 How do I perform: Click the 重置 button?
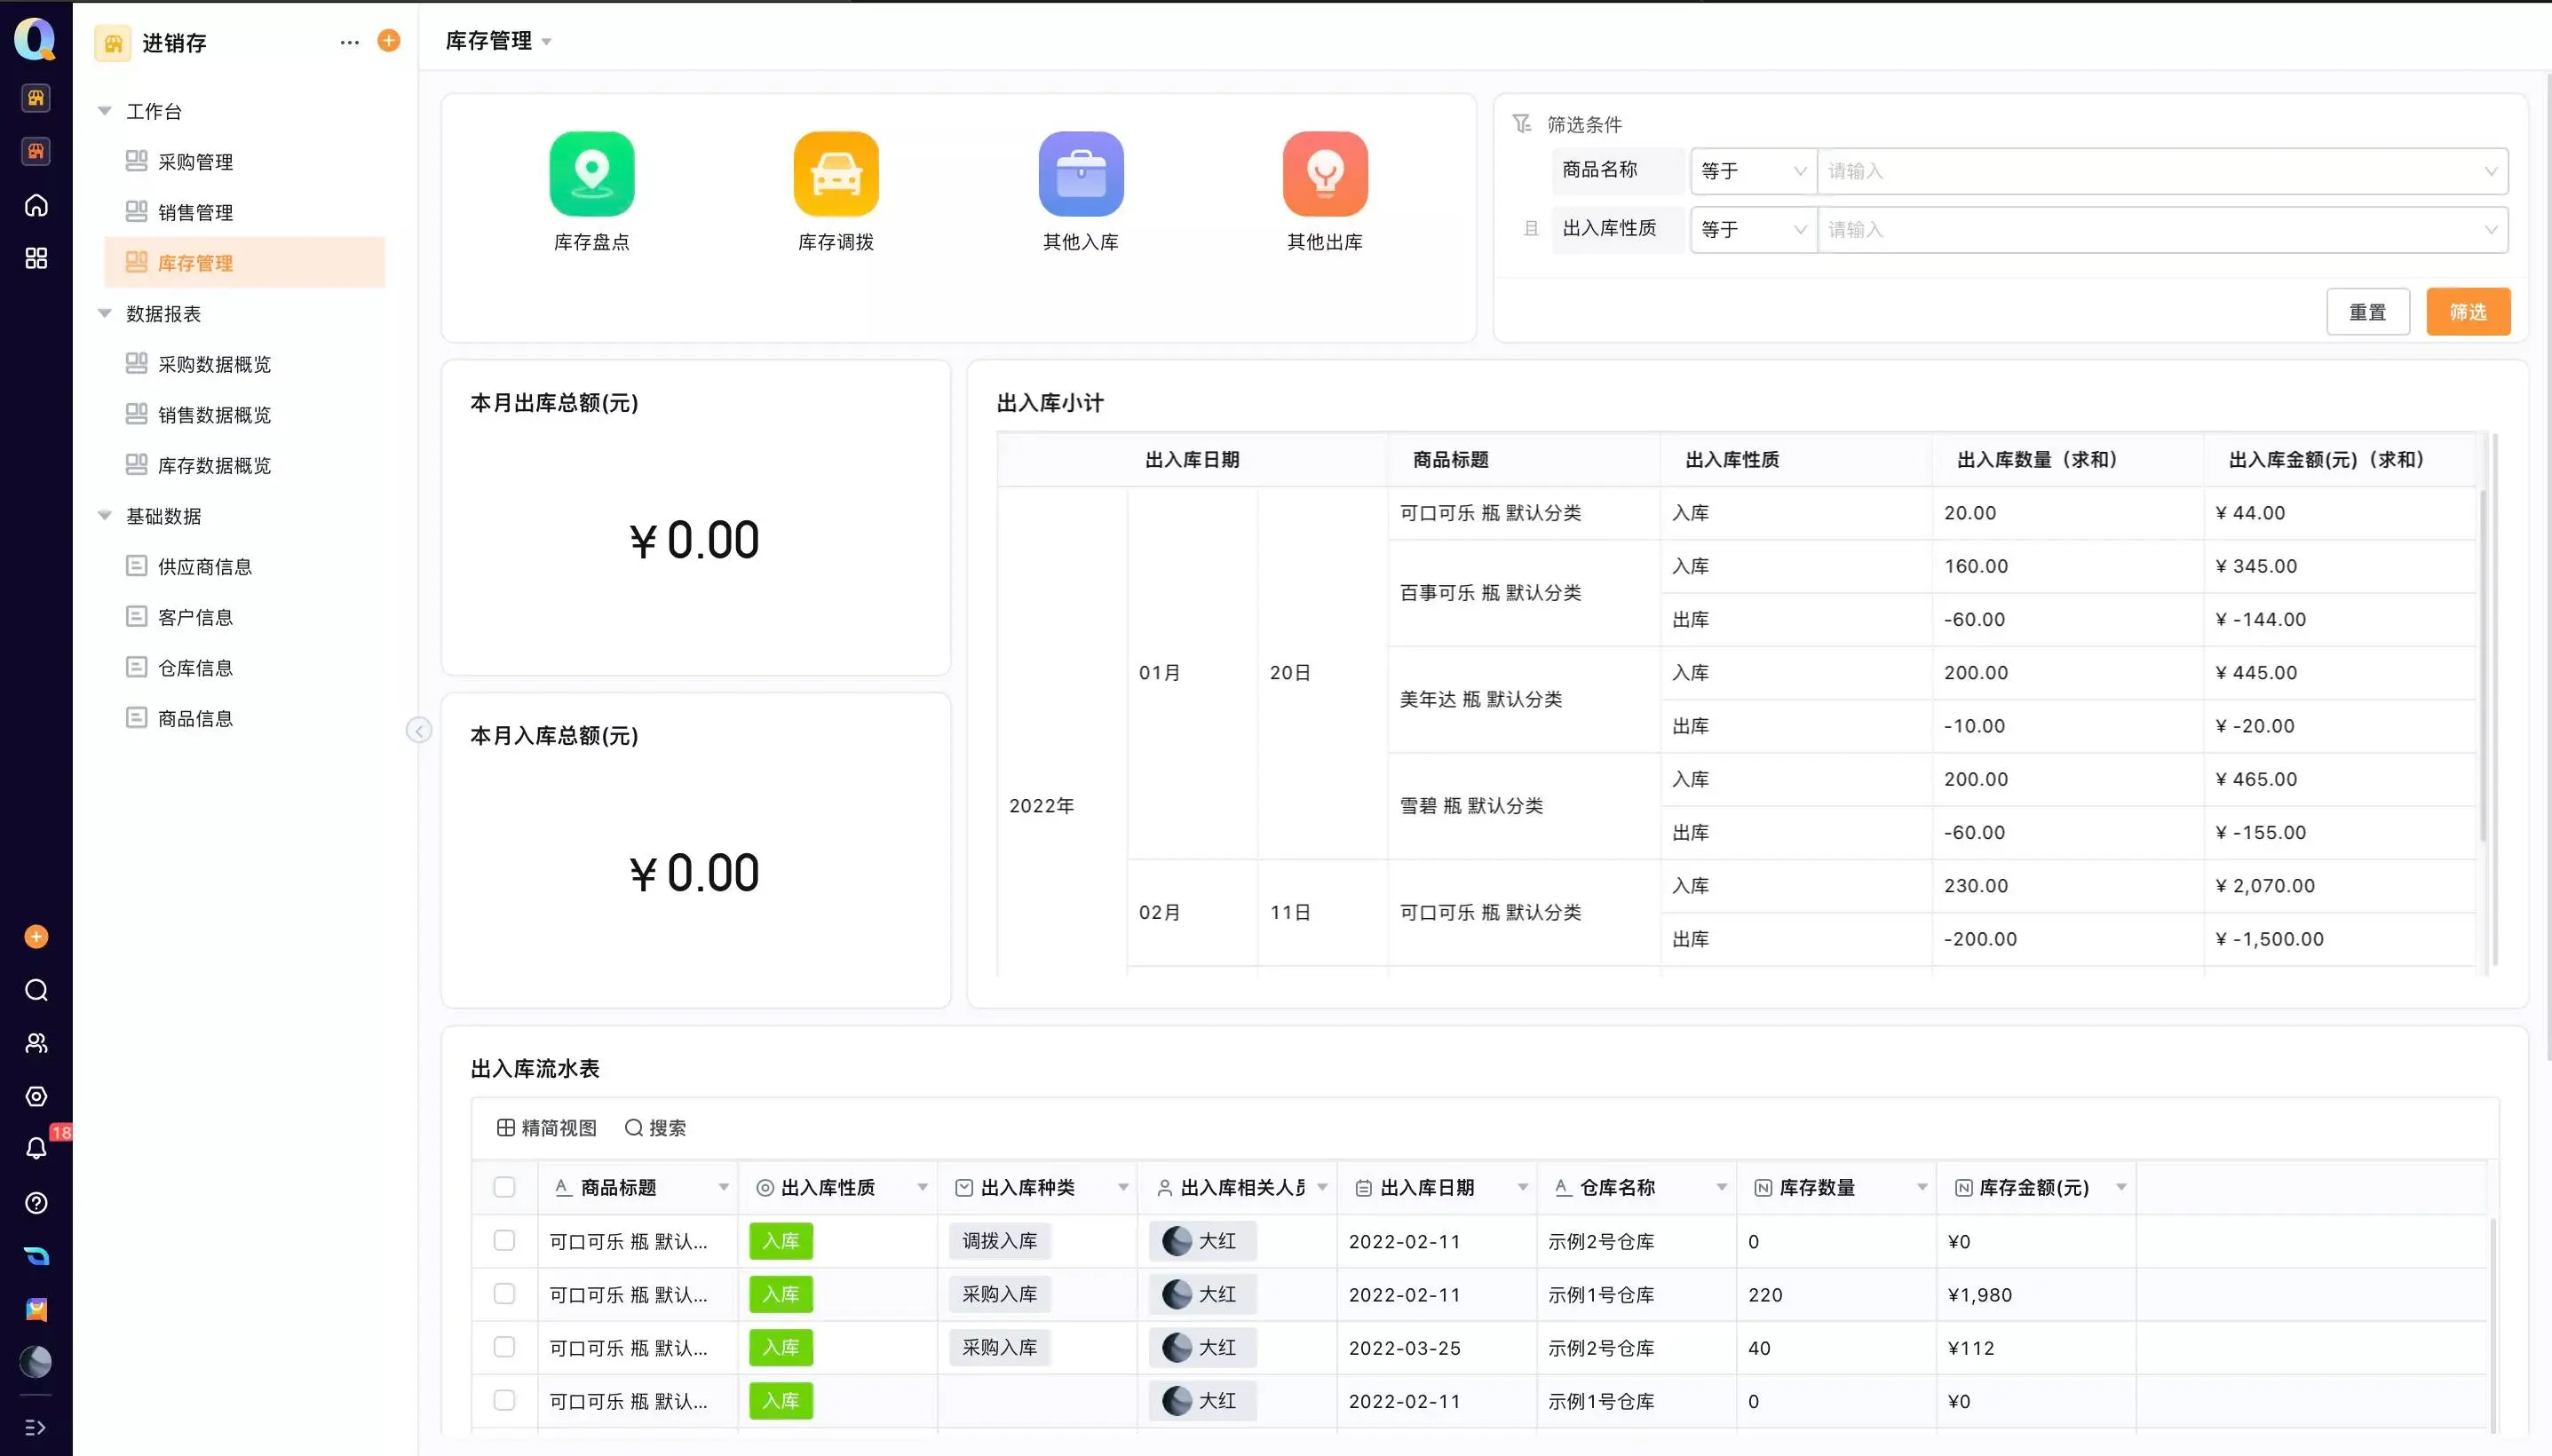pyautogui.click(x=2367, y=312)
